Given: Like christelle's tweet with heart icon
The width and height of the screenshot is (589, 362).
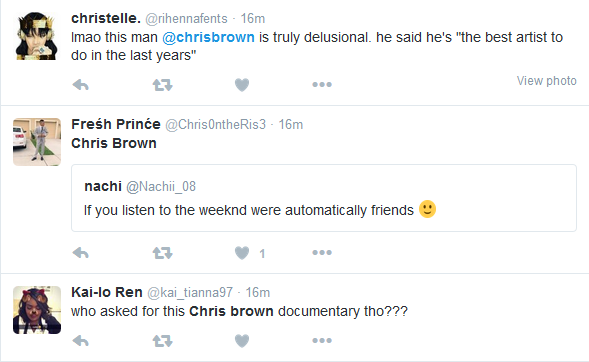Looking at the screenshot, I should 242,85.
